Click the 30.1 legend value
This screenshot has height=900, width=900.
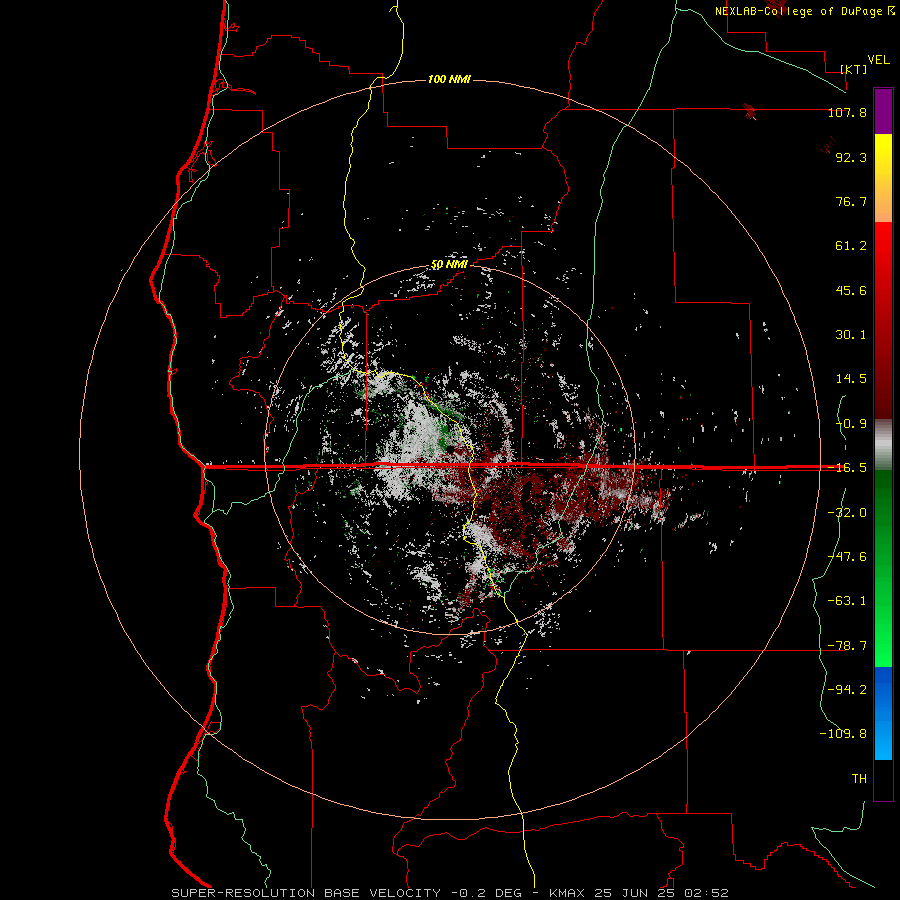851,335
